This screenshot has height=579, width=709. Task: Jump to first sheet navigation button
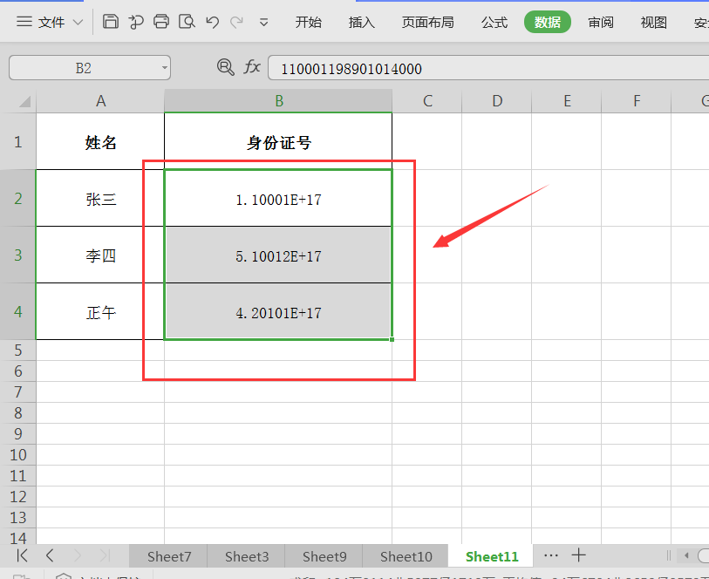click(22, 555)
